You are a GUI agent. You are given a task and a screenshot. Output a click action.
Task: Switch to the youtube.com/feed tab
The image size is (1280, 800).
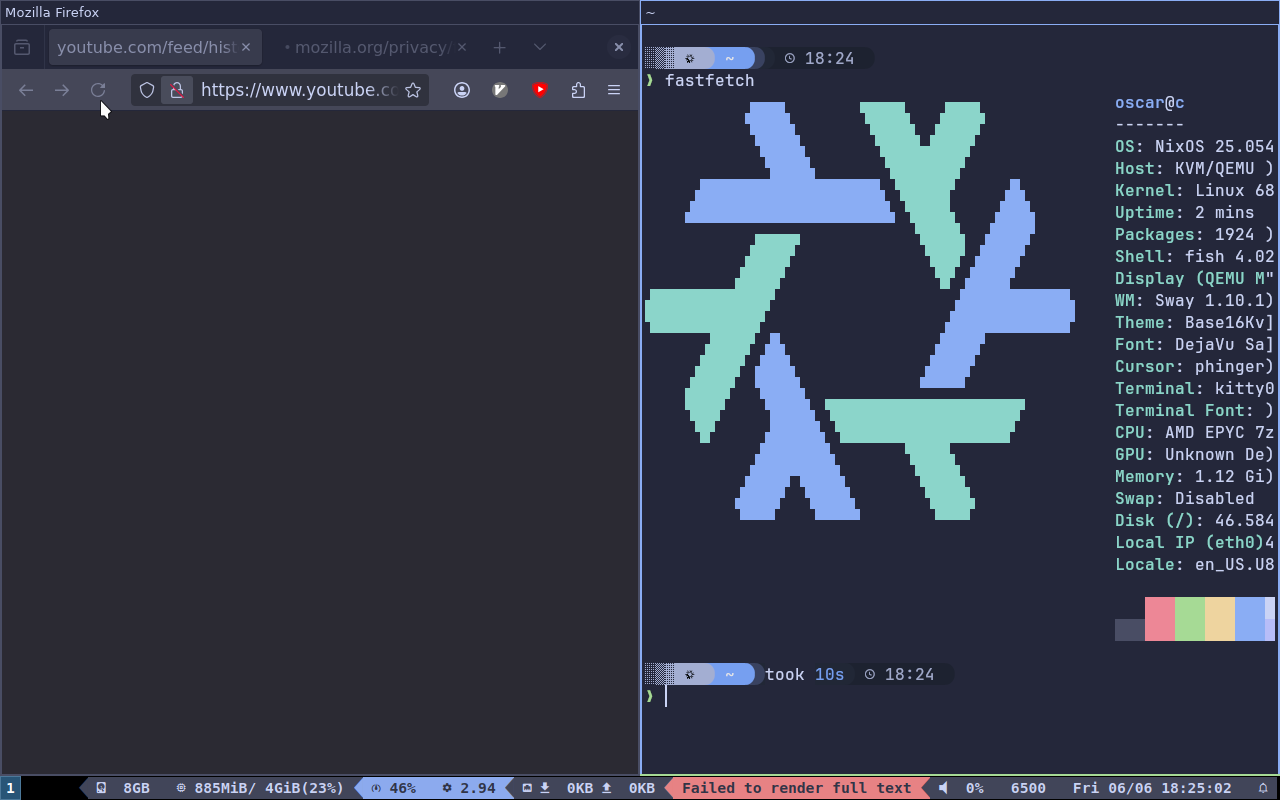pyautogui.click(x=155, y=47)
